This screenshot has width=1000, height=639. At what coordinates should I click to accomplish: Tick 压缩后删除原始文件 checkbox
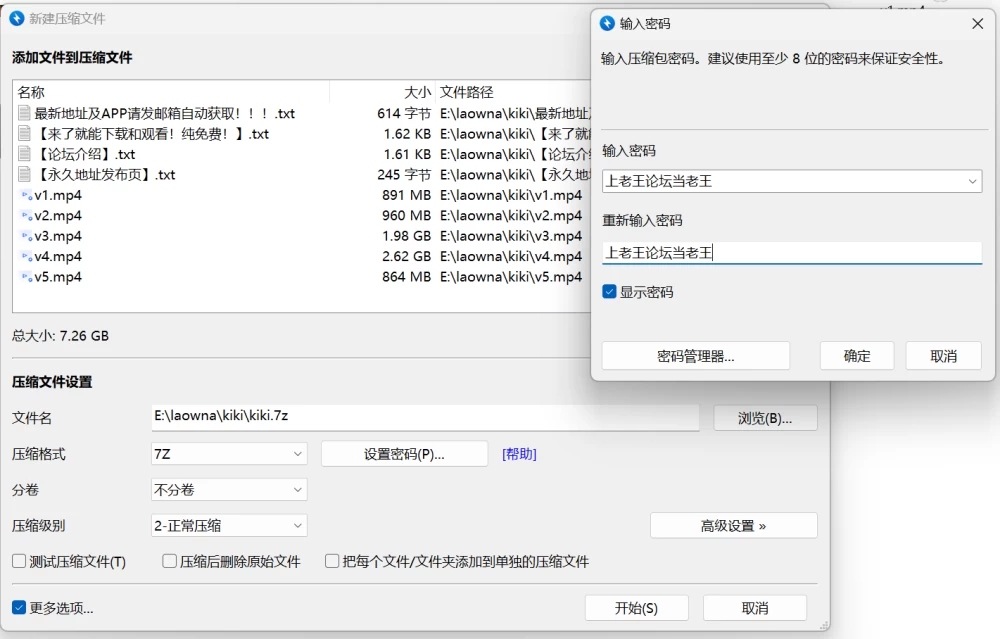click(x=169, y=561)
